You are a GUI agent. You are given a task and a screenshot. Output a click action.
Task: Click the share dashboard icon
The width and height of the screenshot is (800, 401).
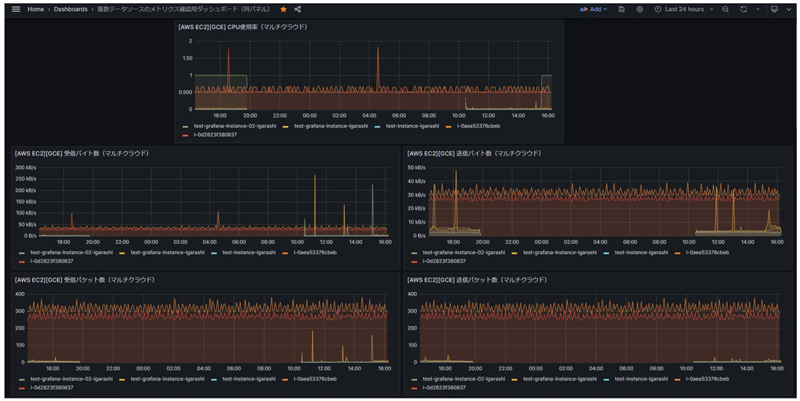pos(297,9)
